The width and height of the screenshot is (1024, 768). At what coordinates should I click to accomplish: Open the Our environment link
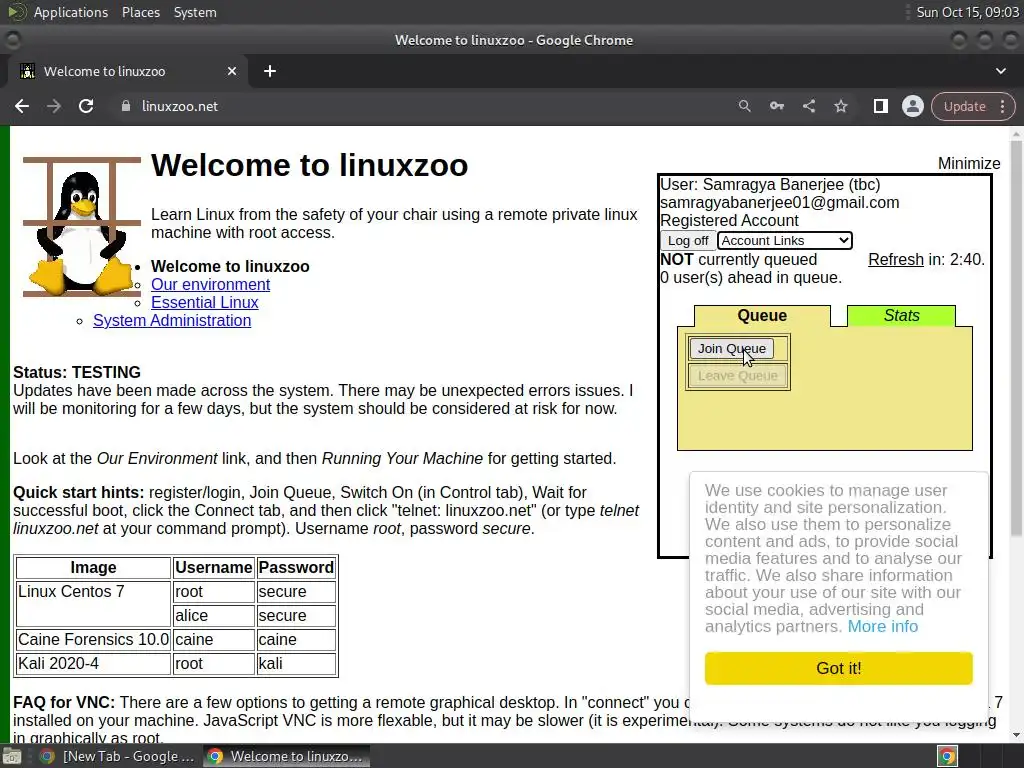tap(210, 285)
